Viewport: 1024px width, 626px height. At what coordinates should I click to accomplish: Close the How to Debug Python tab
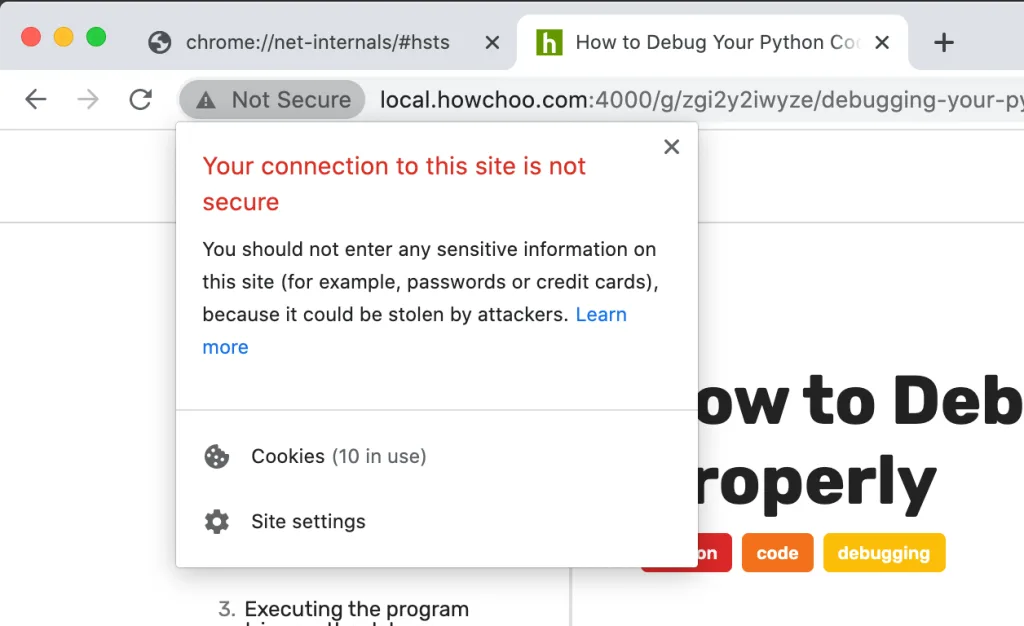click(882, 42)
